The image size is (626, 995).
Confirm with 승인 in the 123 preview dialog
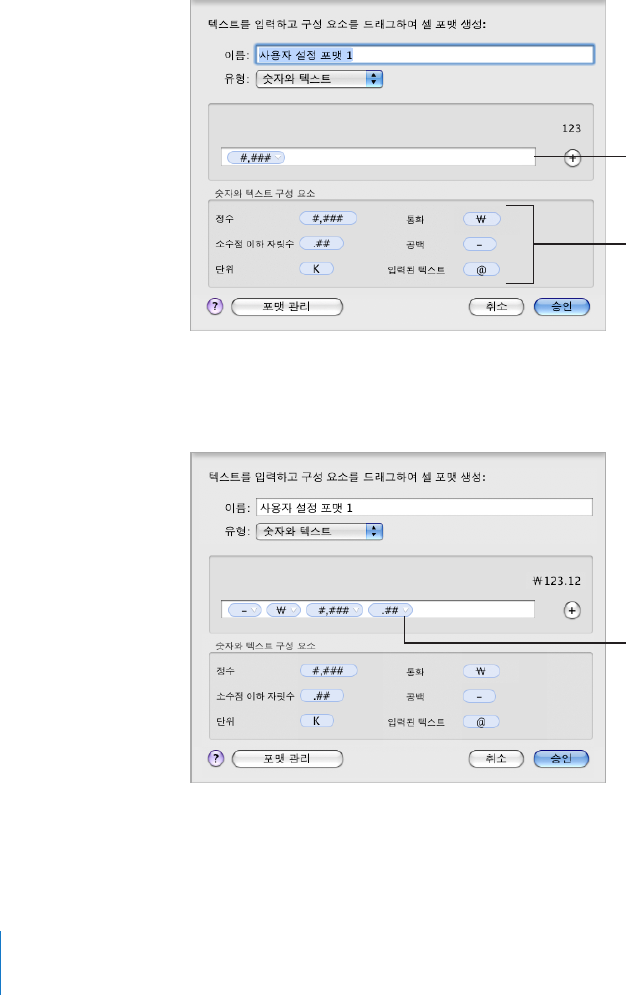point(562,307)
